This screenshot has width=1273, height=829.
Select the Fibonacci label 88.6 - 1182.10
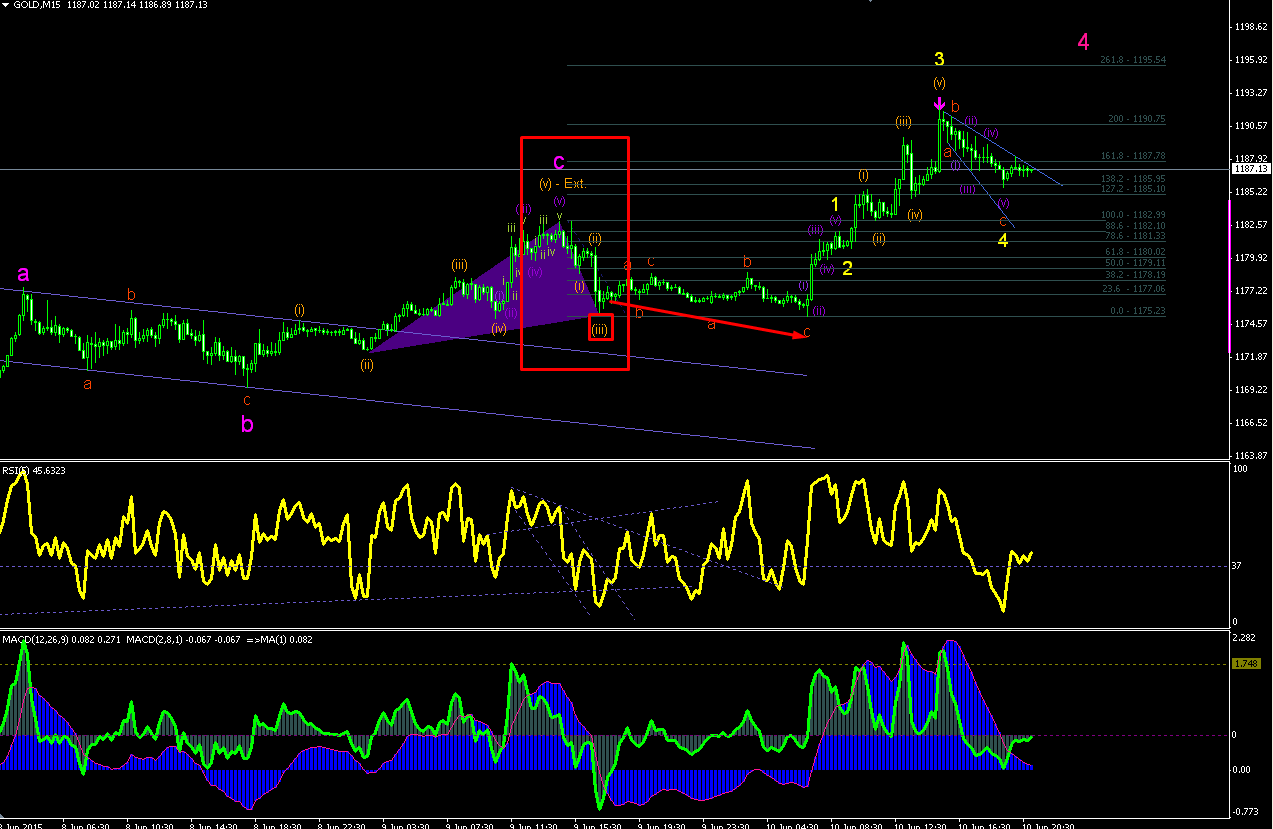pos(1135,226)
